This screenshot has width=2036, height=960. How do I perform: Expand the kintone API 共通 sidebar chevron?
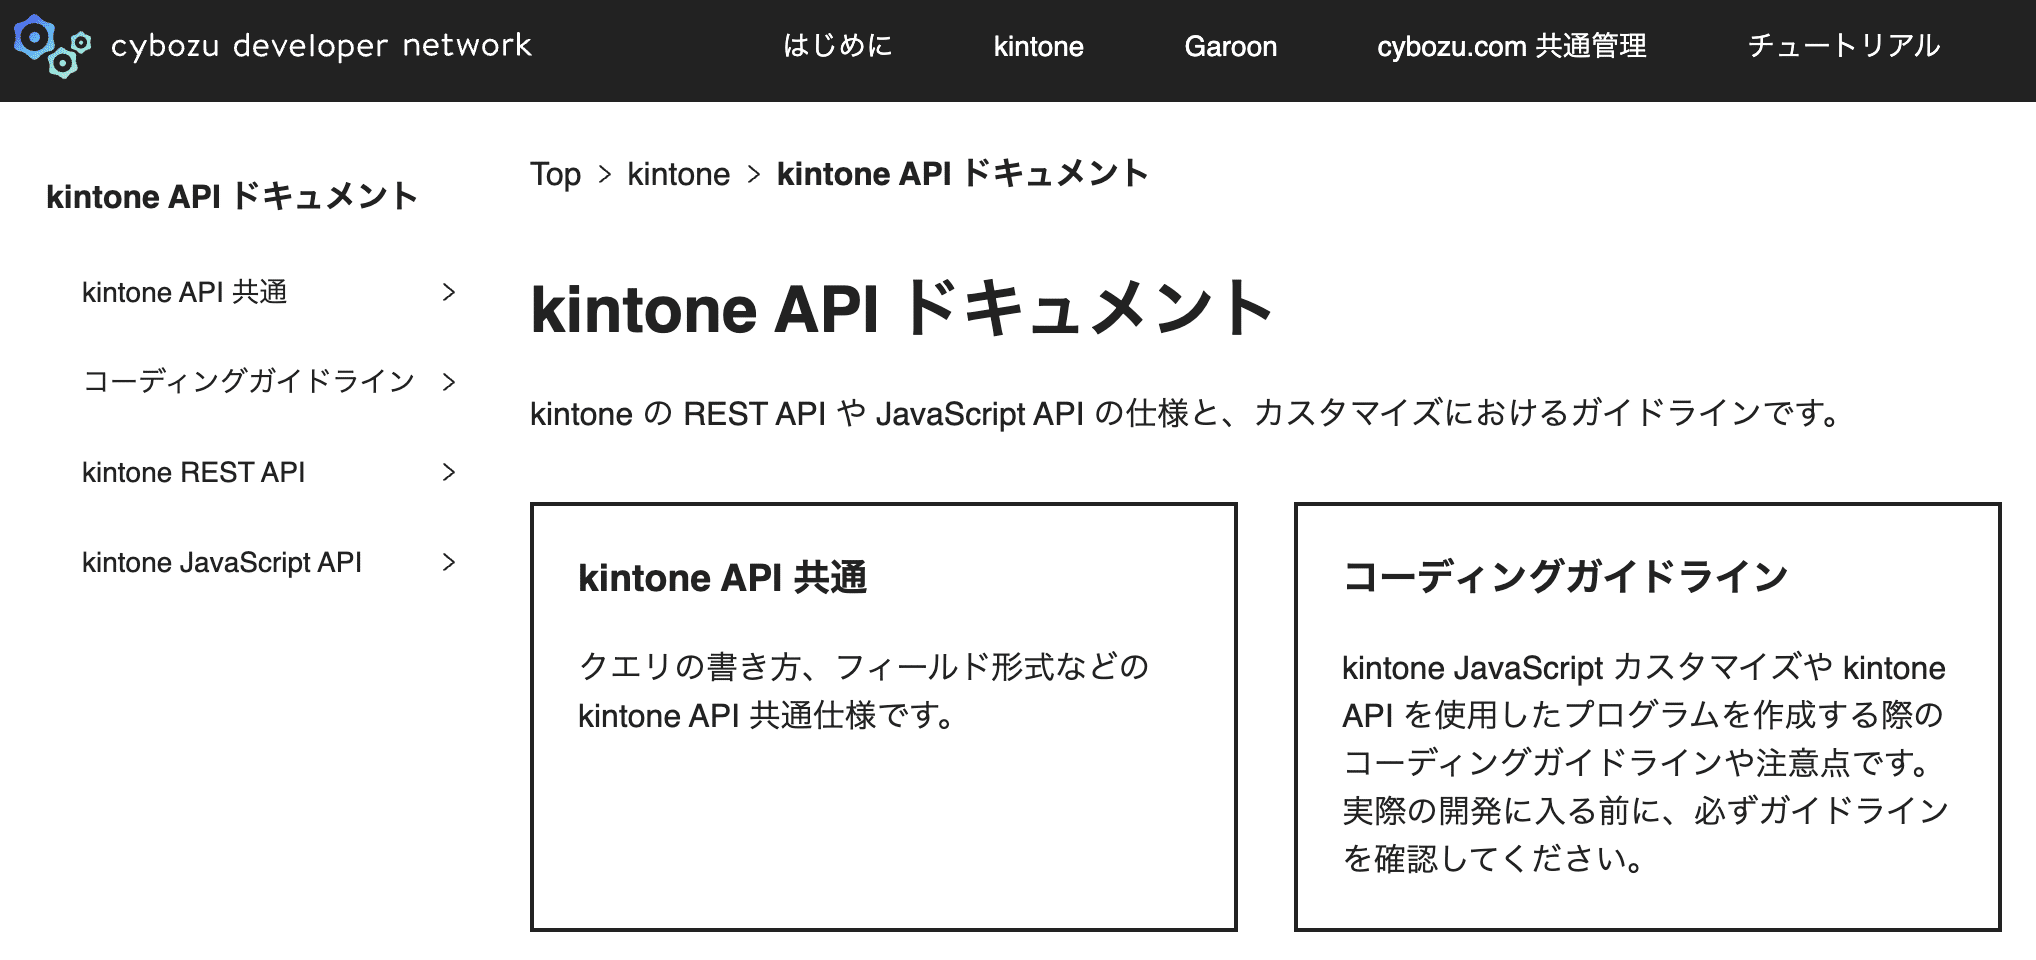tap(449, 292)
